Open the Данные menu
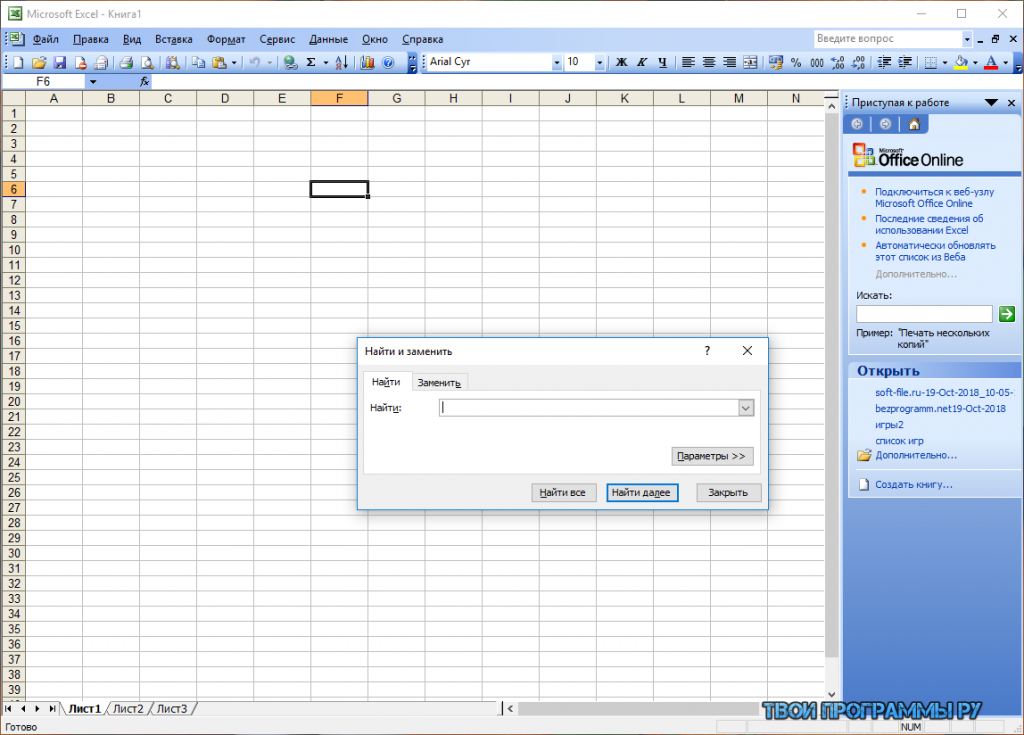The width and height of the screenshot is (1024, 735). pyautogui.click(x=328, y=39)
